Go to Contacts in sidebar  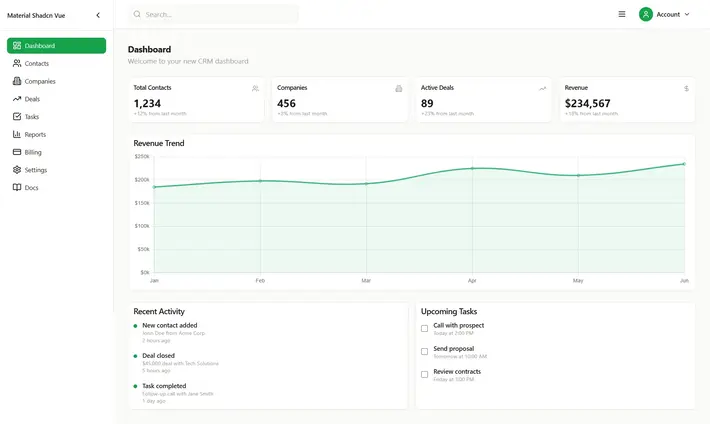point(56,63)
